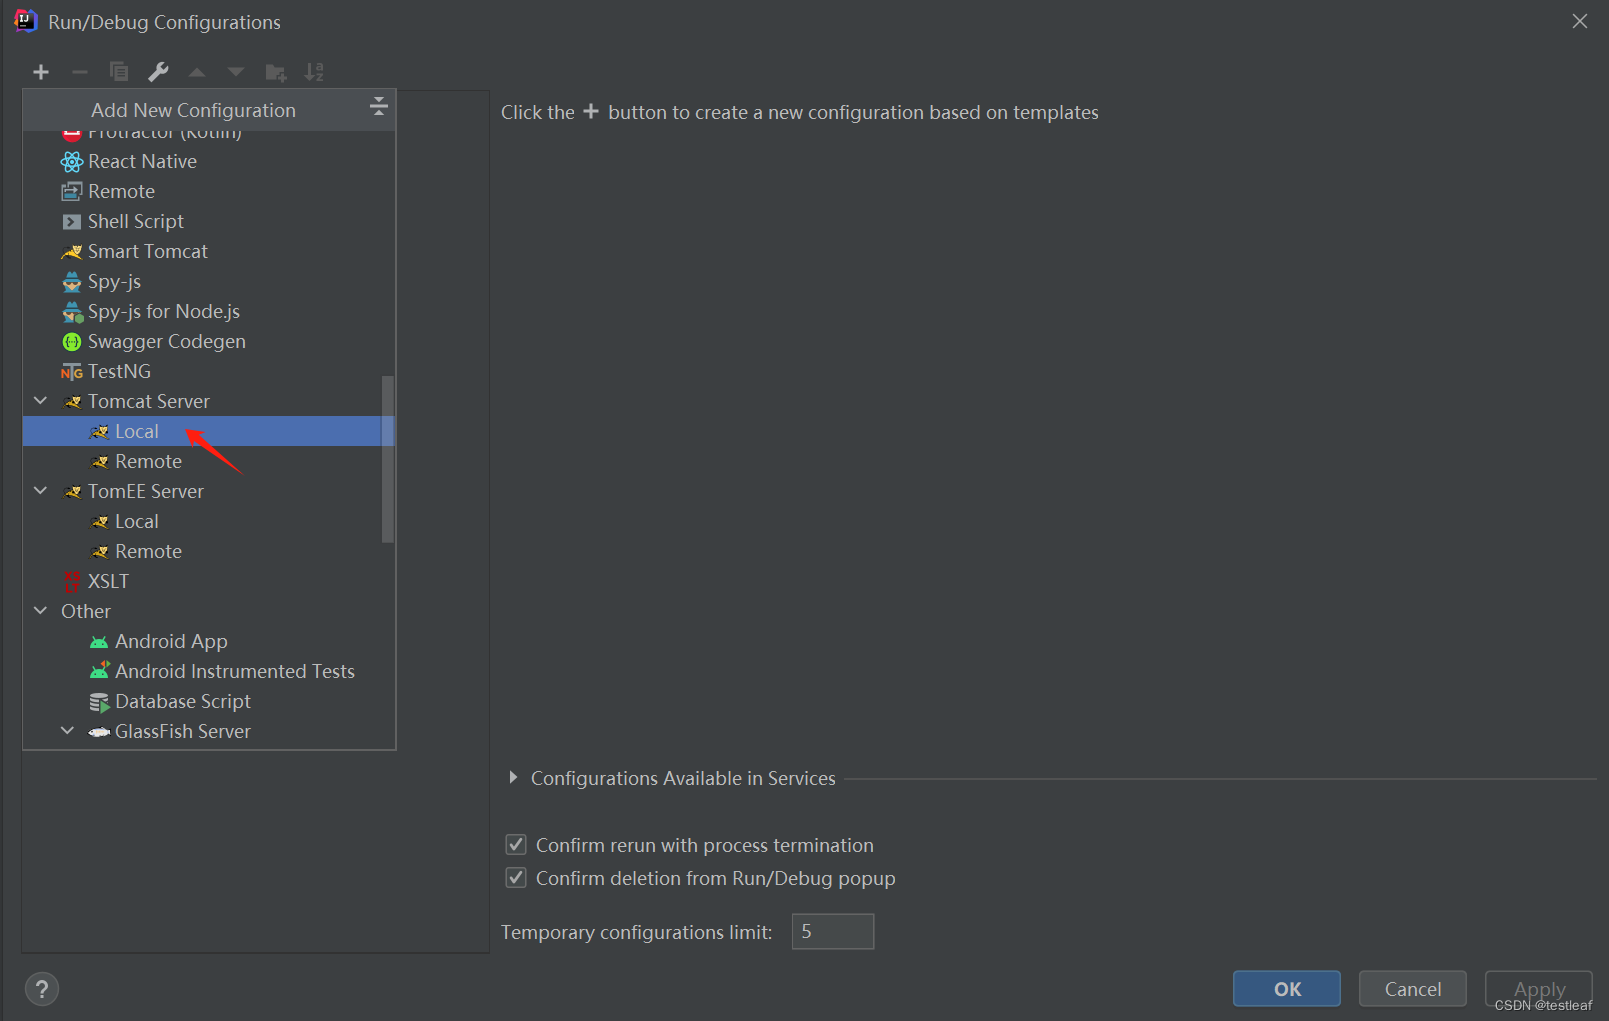1609x1021 pixels.
Task: Close the Run/Debug Configurations dialog
Action: tap(1580, 21)
